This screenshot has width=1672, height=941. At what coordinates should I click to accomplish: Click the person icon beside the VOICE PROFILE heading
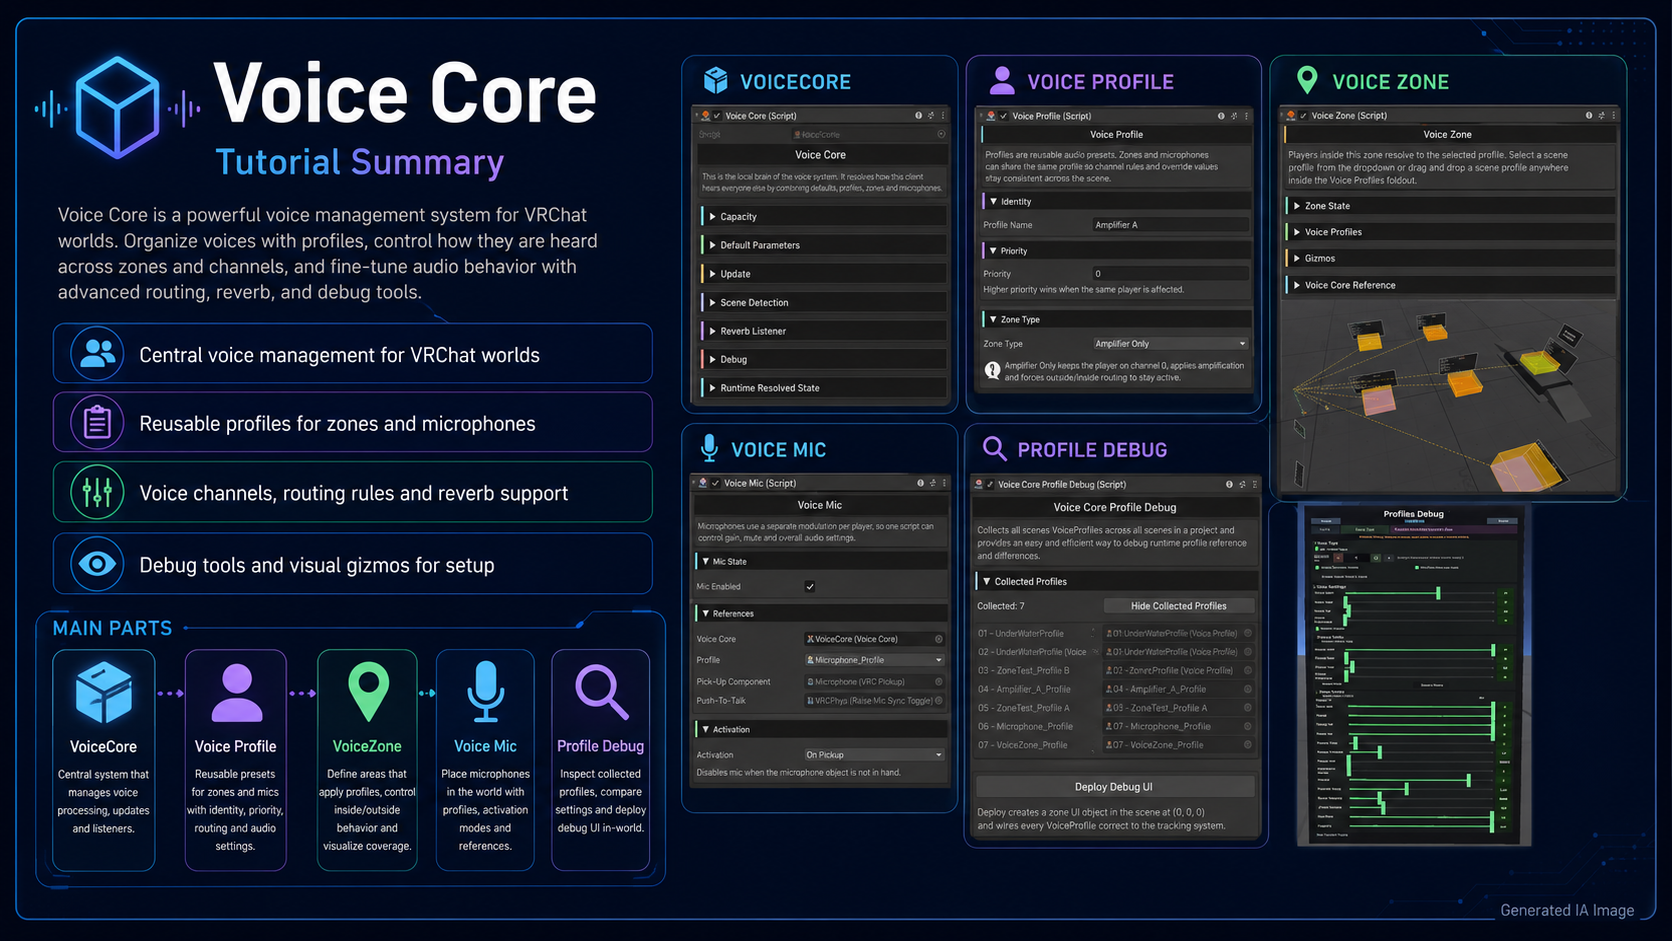(1001, 80)
